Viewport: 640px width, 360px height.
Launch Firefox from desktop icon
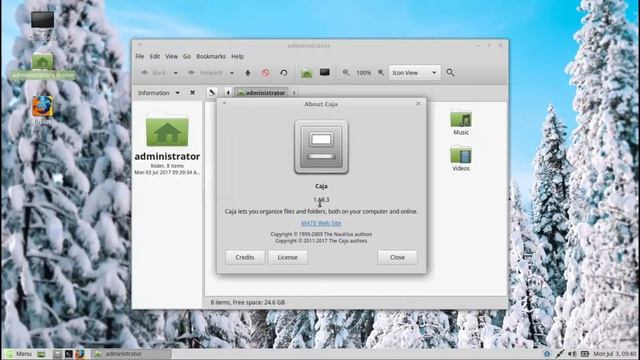(42, 107)
